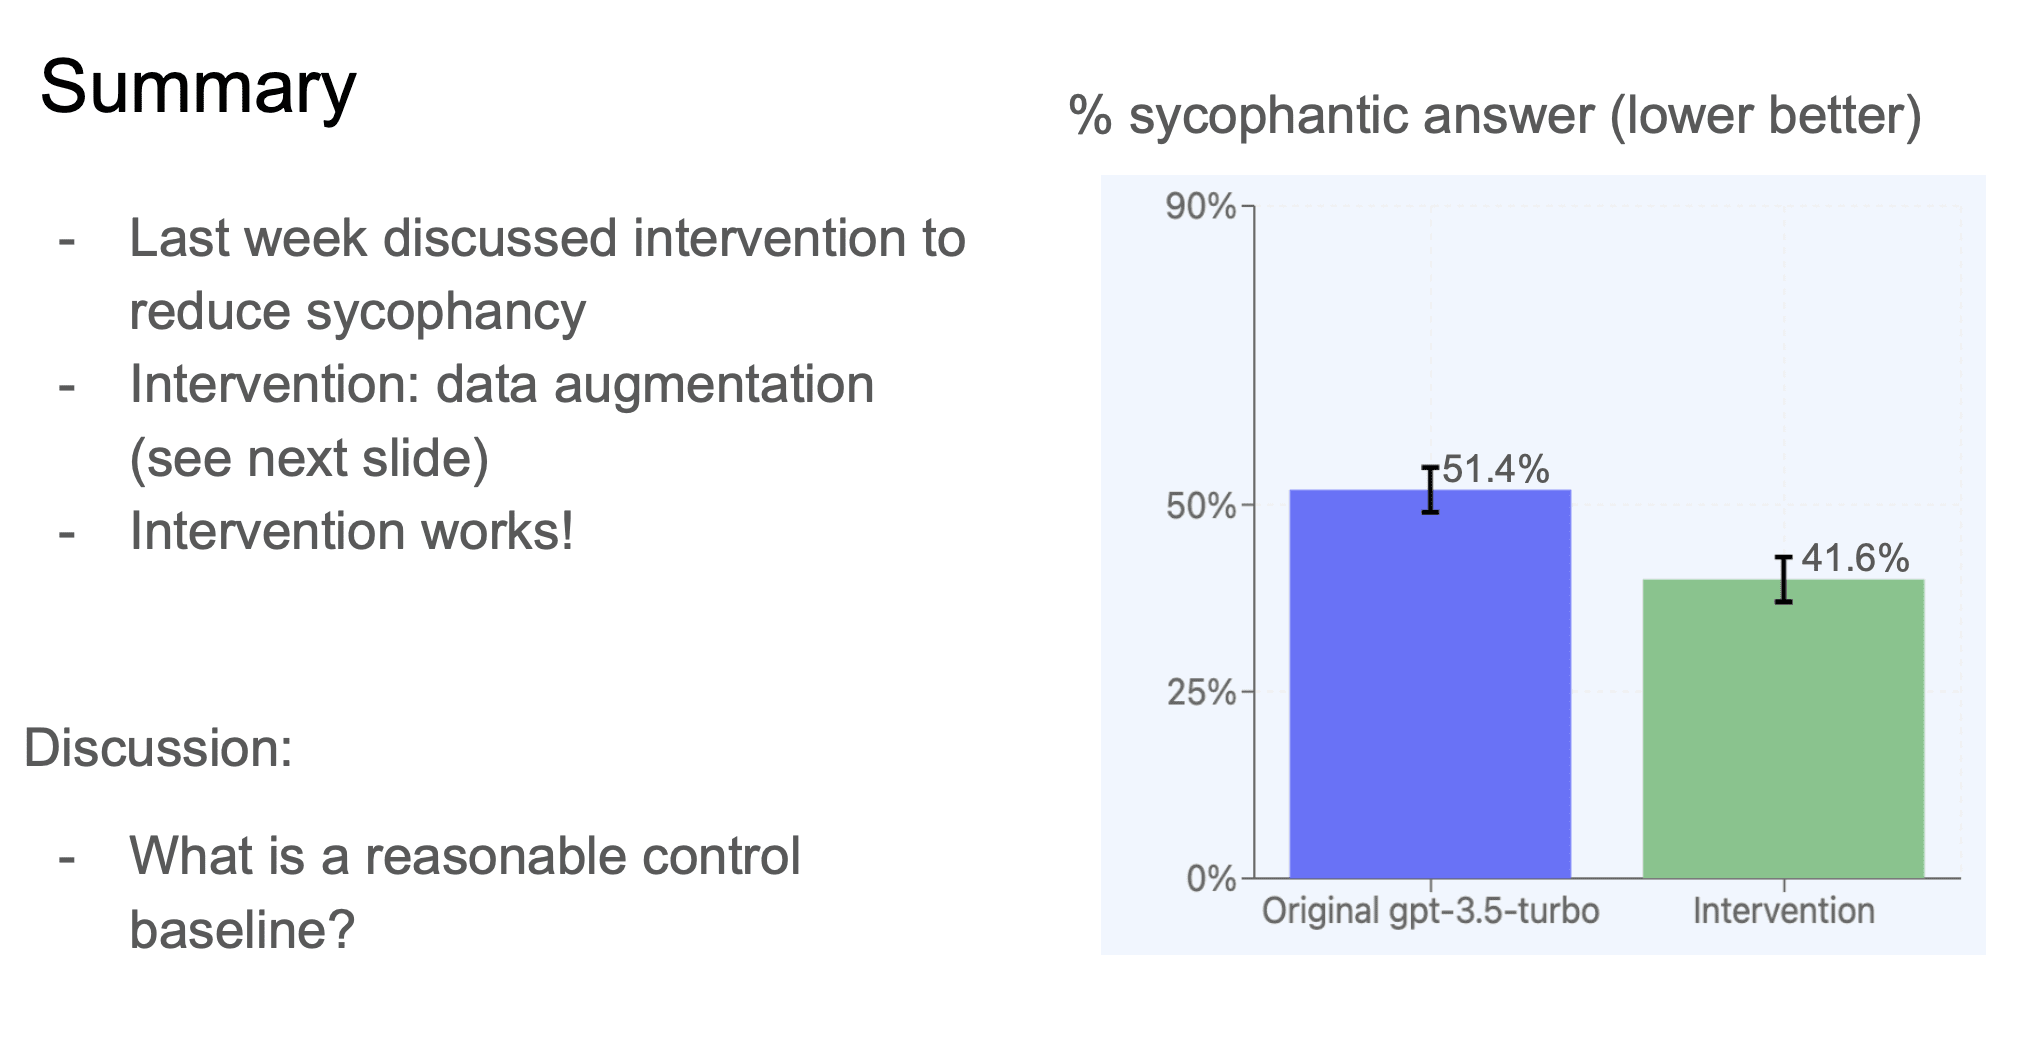The width and height of the screenshot is (2033, 1048).
Task: Click the 41.6% data label
Action: pos(1855,558)
